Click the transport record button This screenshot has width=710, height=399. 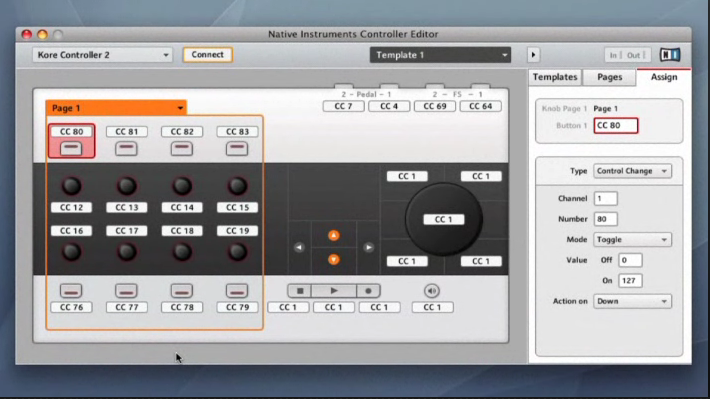tap(368, 291)
